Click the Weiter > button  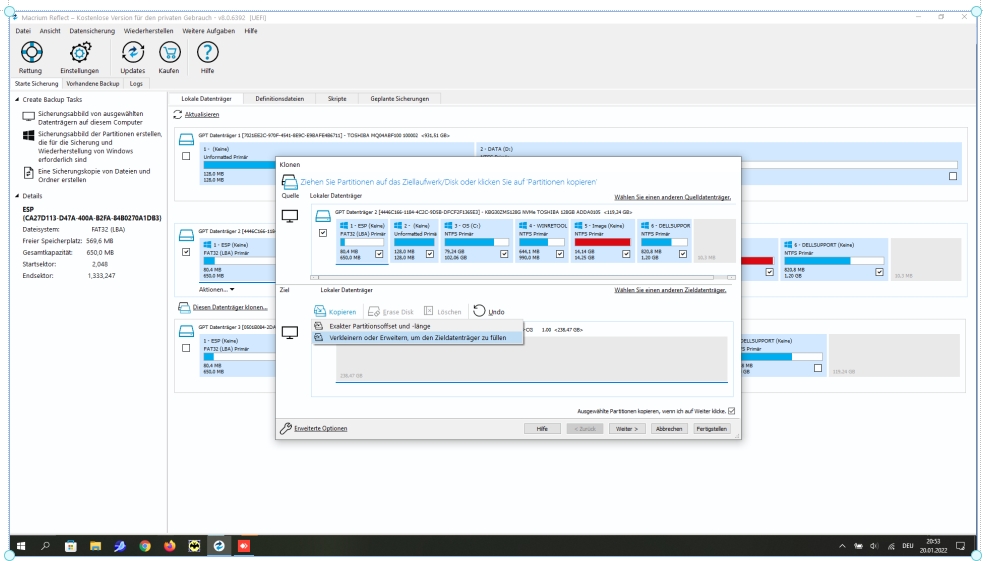tap(627, 429)
